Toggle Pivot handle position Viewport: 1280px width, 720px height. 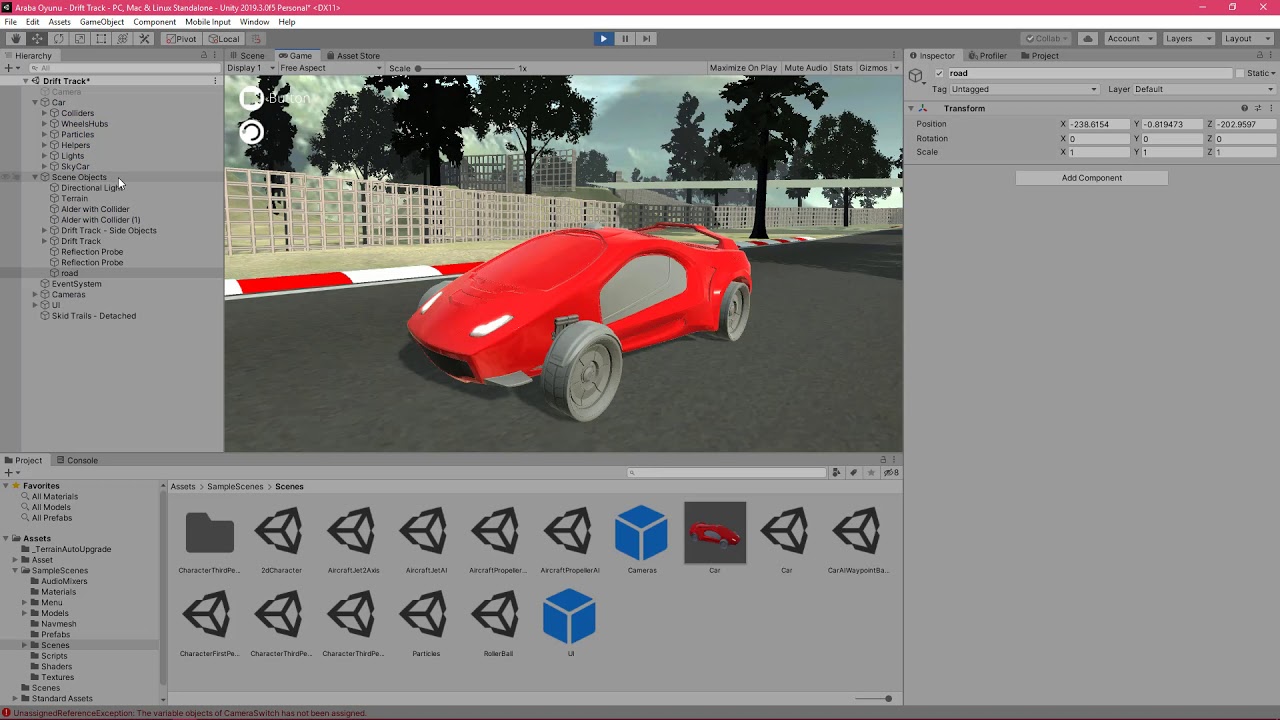click(x=182, y=39)
